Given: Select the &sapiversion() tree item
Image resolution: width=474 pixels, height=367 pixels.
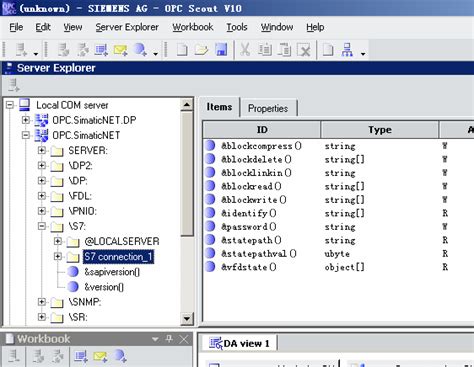Looking at the screenshot, I should [x=112, y=272].
